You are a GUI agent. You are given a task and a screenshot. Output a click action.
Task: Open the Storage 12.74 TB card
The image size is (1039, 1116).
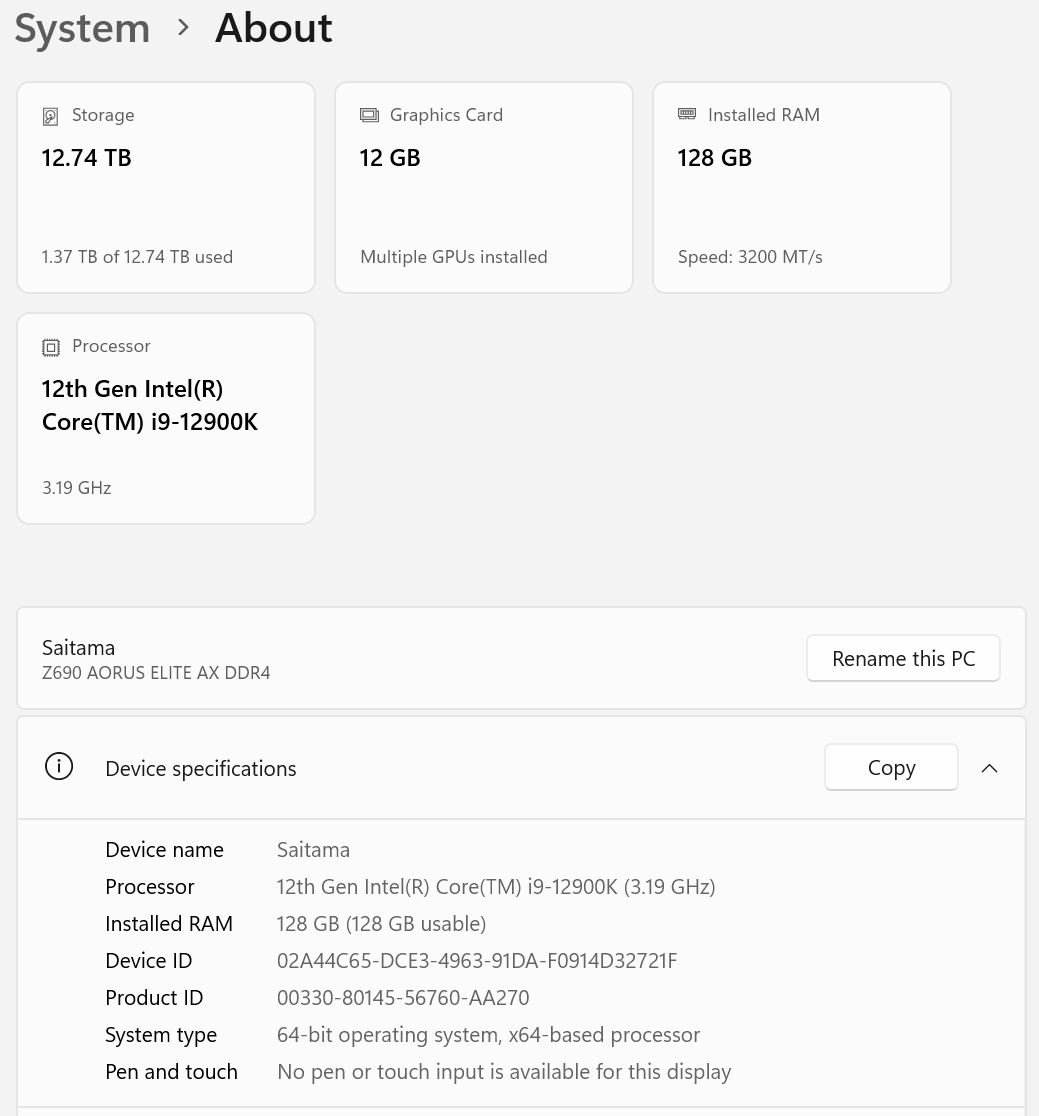(x=166, y=187)
